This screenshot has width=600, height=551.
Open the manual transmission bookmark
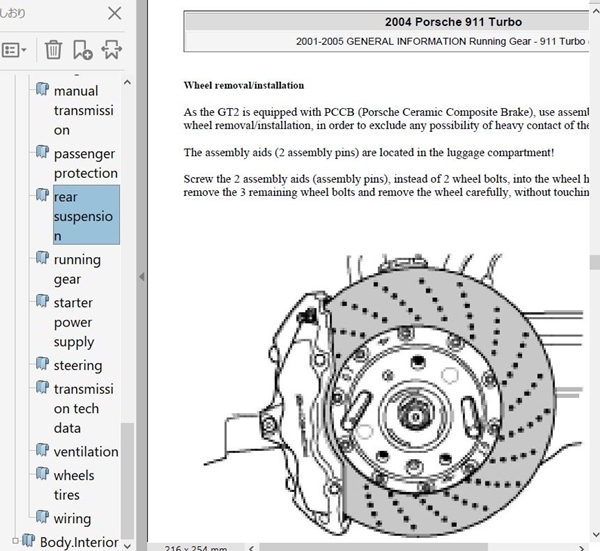(x=84, y=111)
